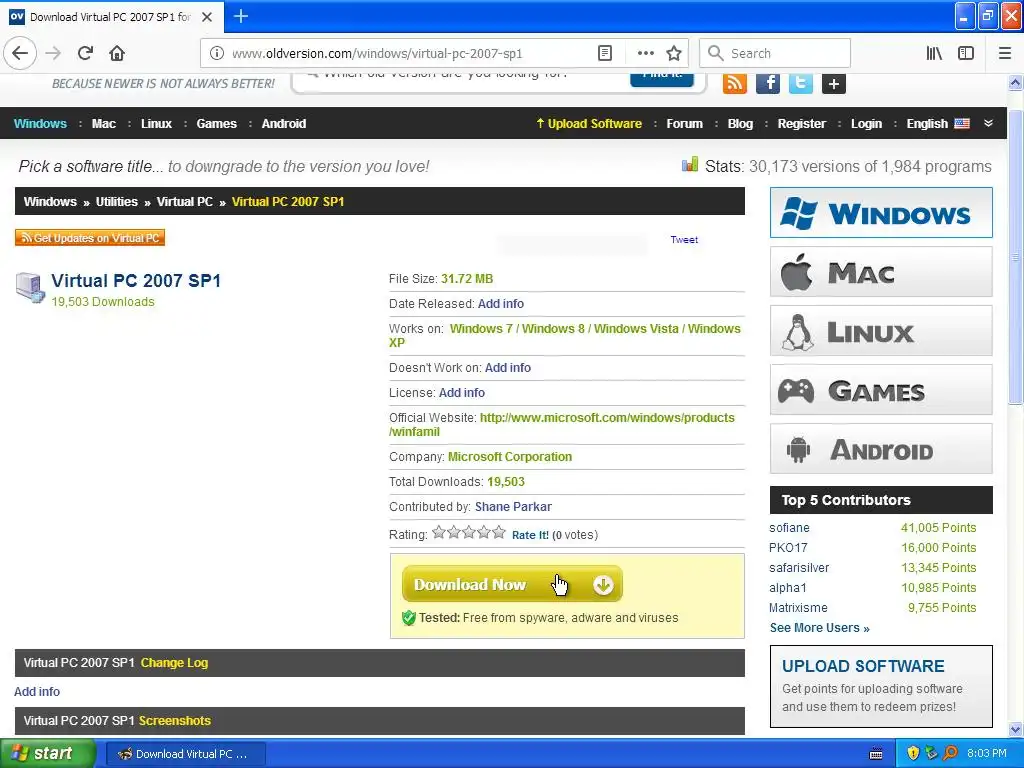Open the Firefox hamburger menu

[1004, 54]
